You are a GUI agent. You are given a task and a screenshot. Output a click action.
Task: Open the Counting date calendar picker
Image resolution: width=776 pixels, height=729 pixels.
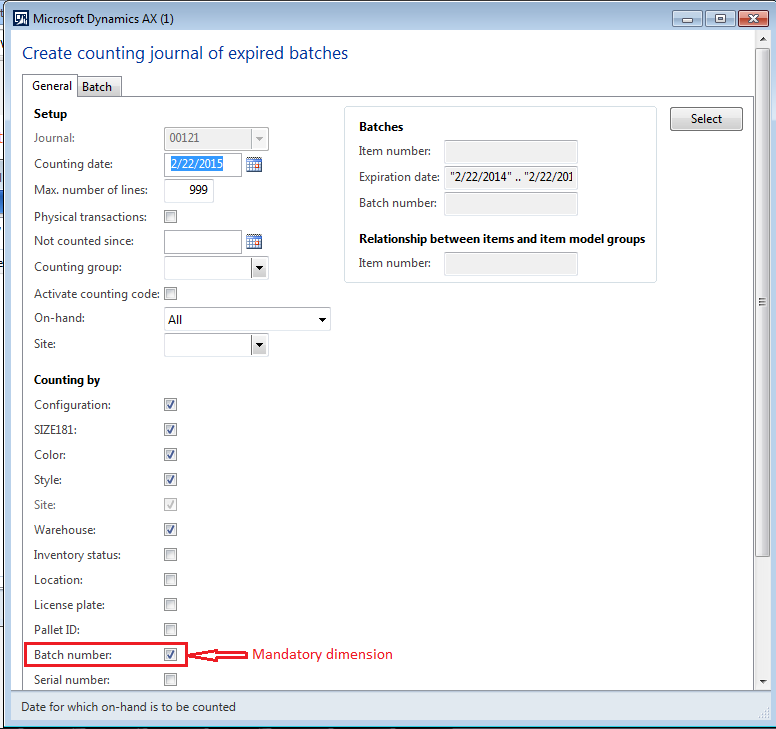coord(254,164)
